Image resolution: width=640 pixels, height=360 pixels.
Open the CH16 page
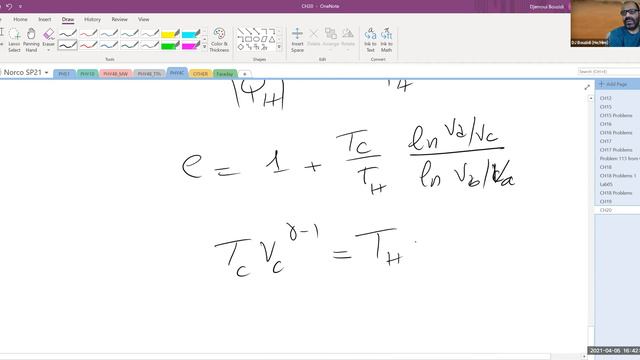[606, 124]
